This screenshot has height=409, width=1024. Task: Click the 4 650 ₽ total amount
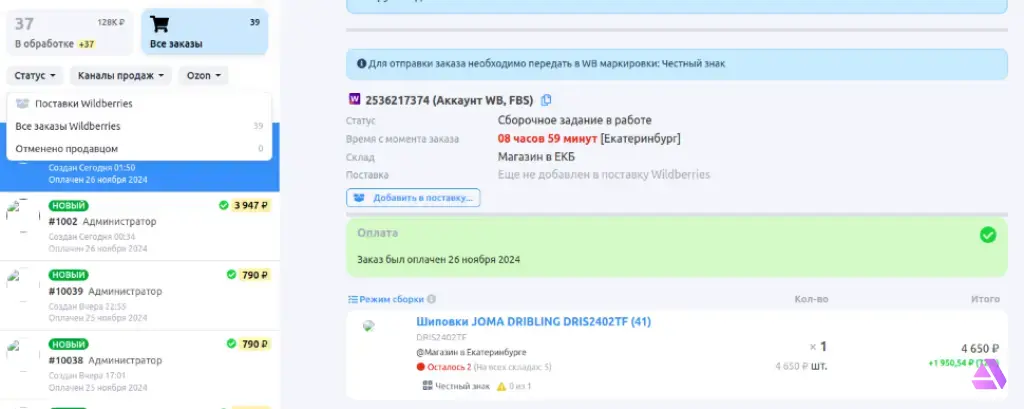tap(980, 348)
